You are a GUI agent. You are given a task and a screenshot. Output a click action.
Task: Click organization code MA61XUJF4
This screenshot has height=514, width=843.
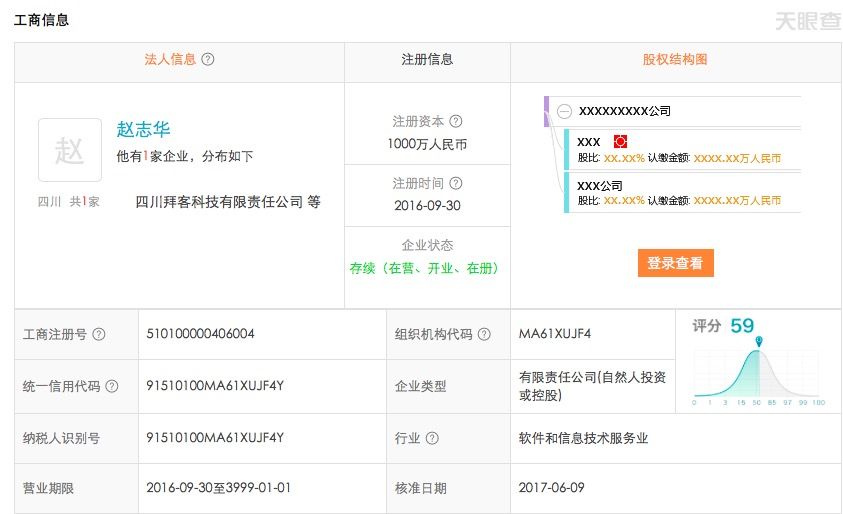tap(554, 333)
